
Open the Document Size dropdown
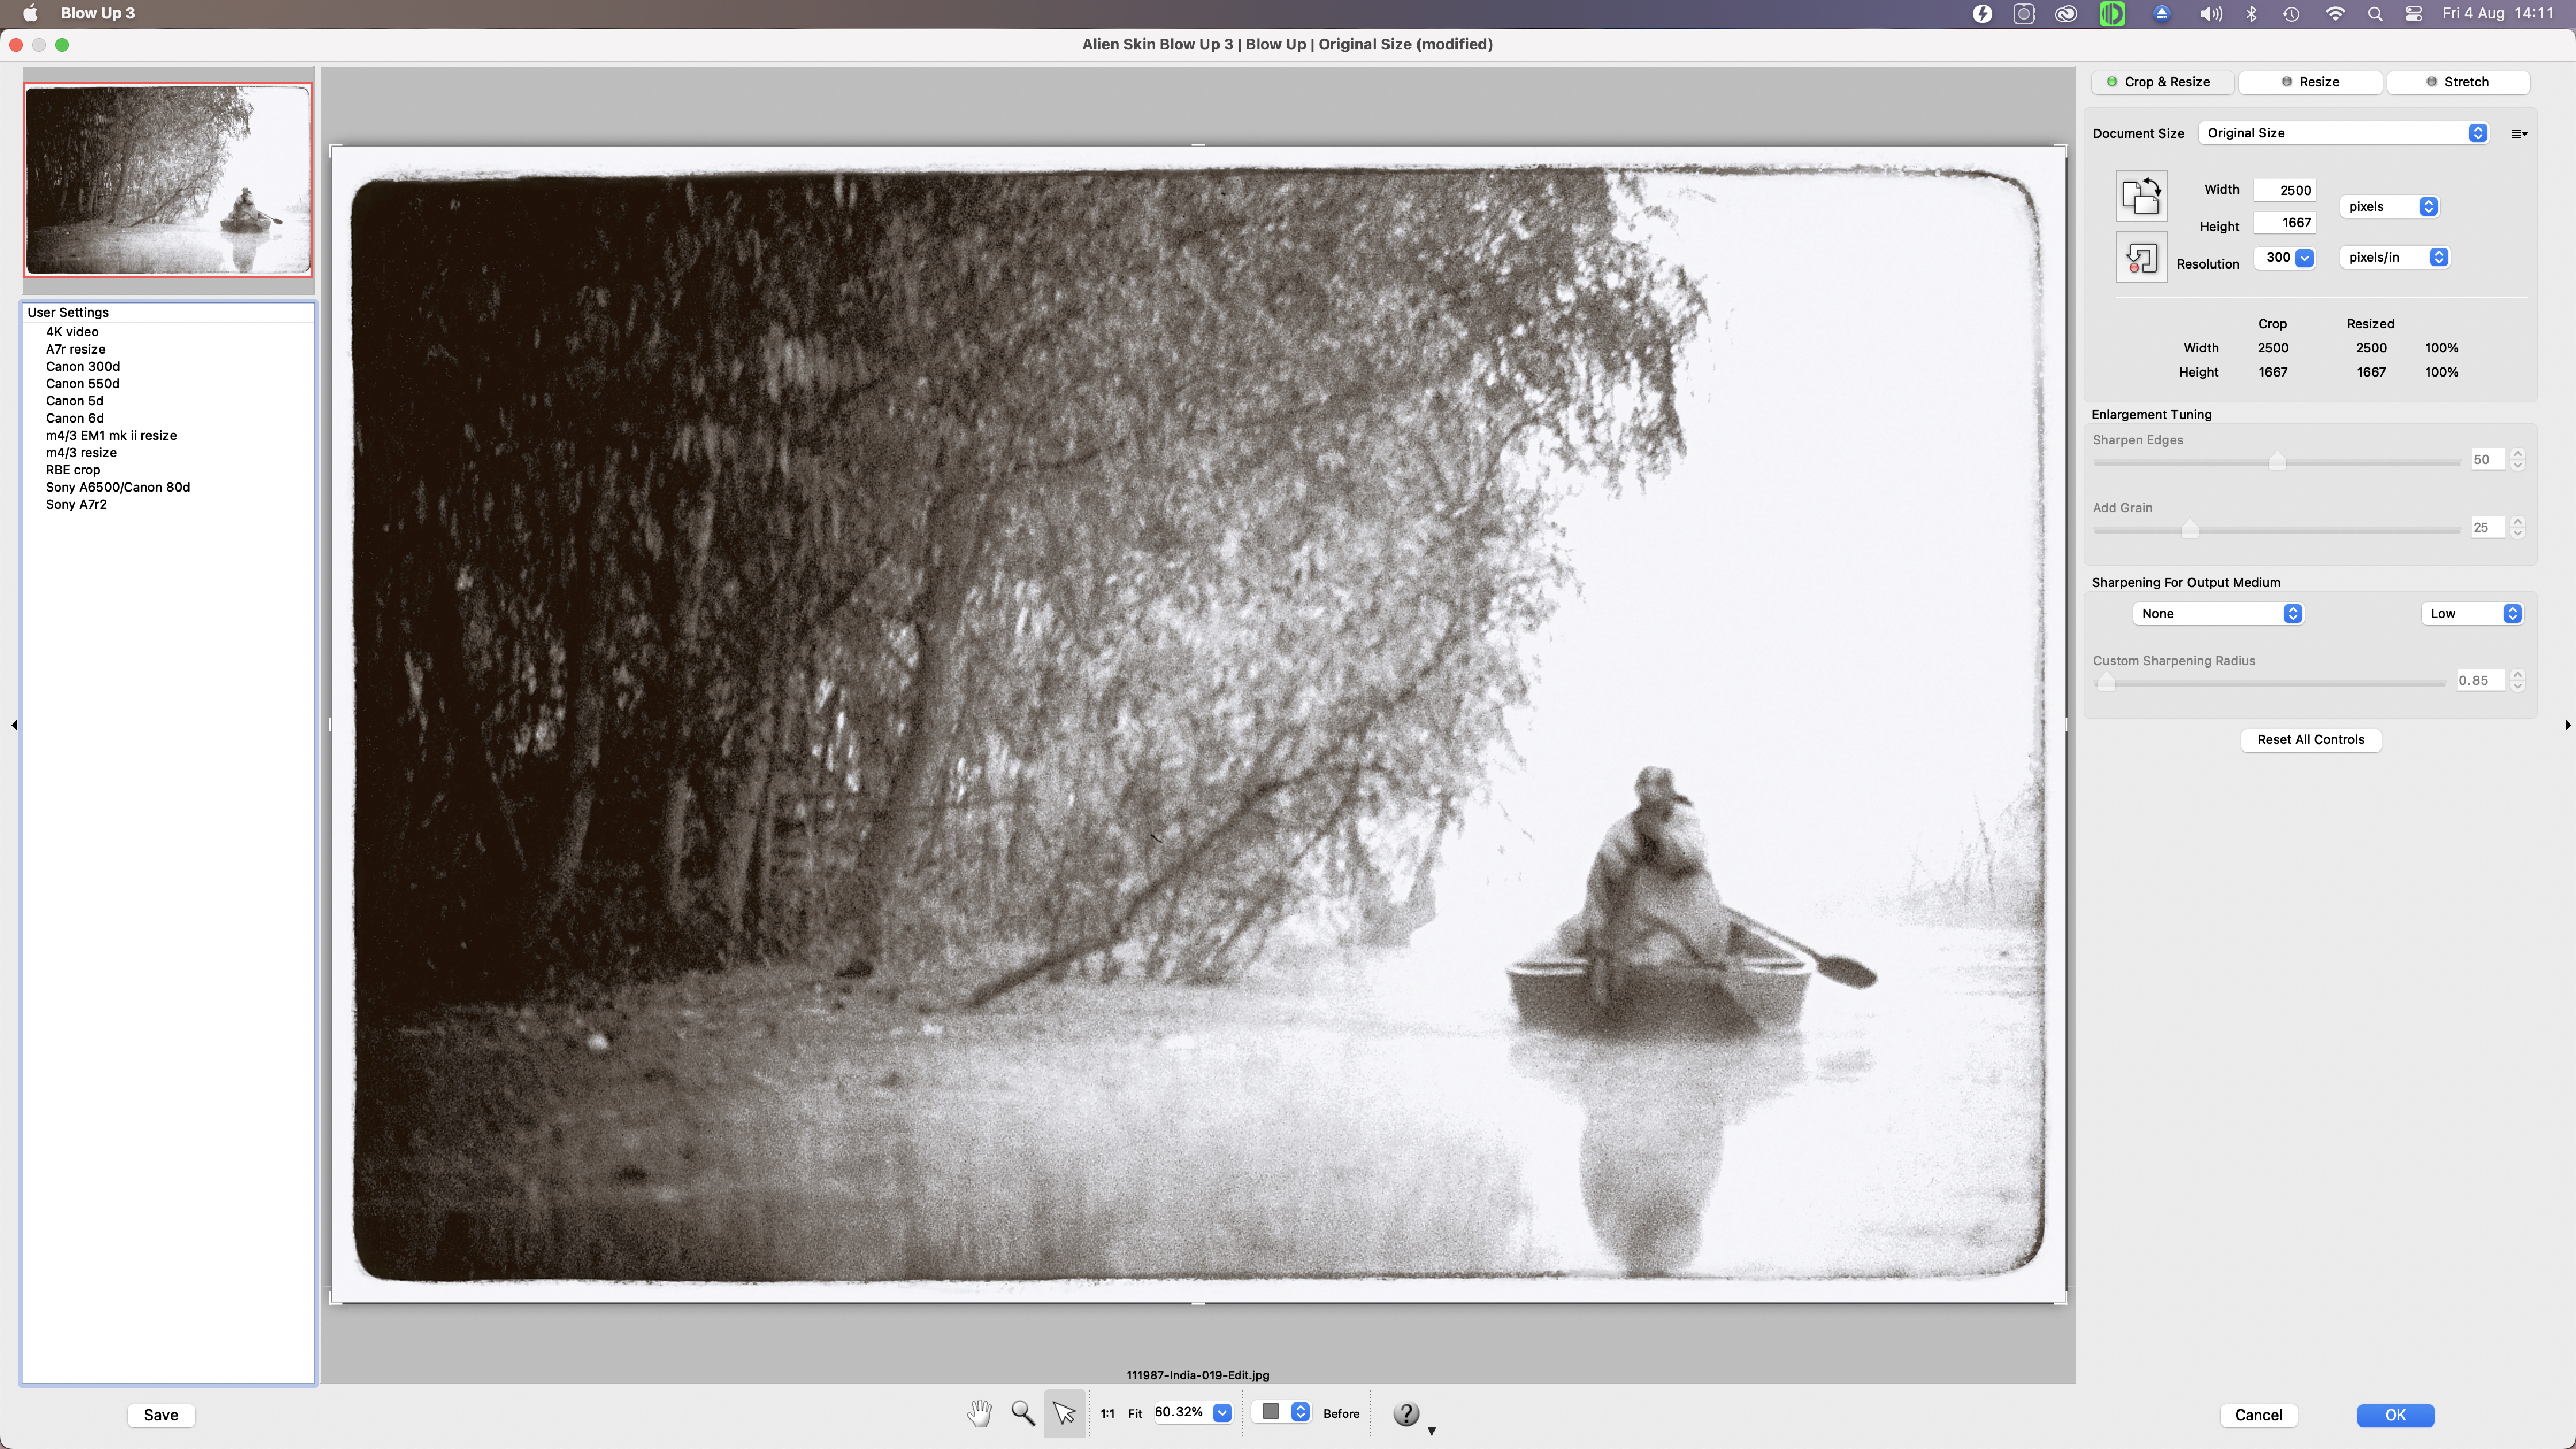(x=2343, y=133)
